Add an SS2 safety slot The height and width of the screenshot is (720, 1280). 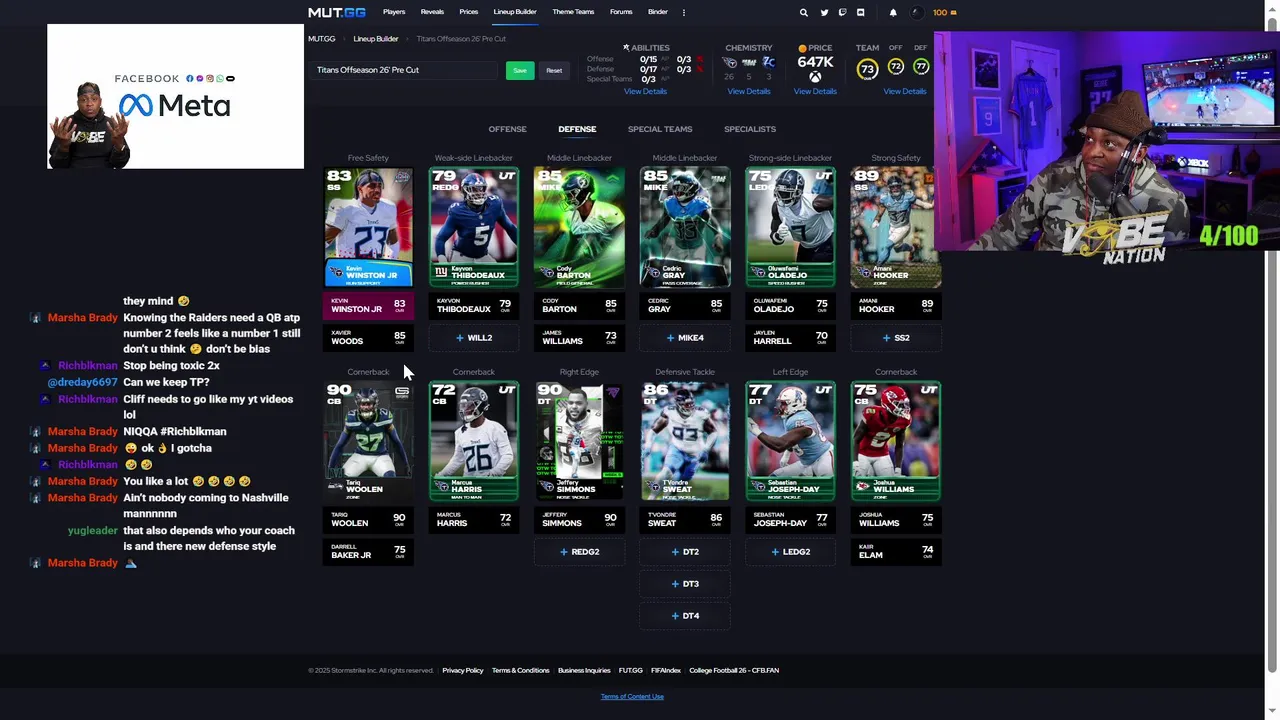coord(896,338)
